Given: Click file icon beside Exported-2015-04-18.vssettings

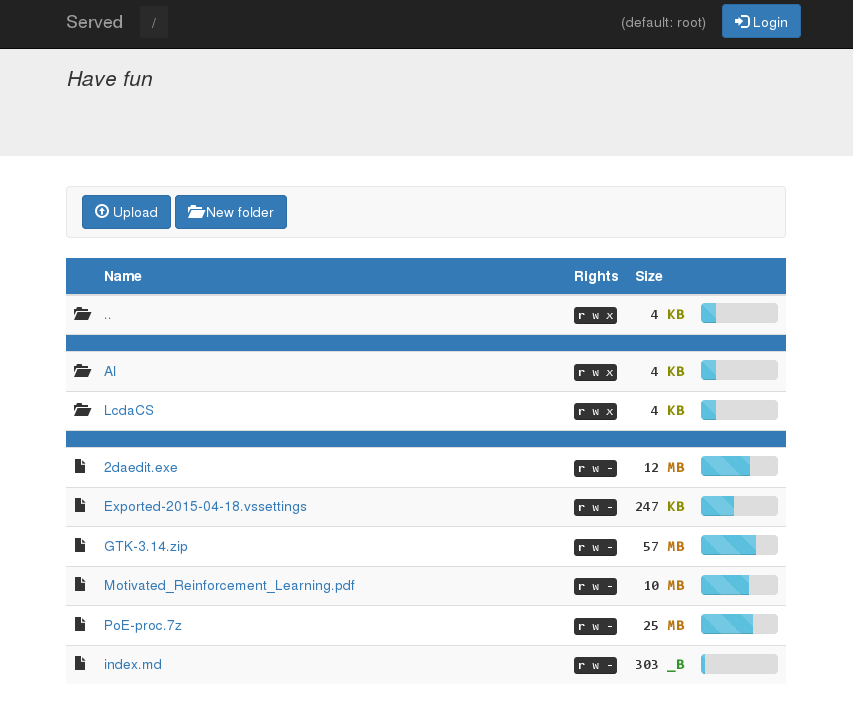Looking at the screenshot, I should tap(81, 505).
